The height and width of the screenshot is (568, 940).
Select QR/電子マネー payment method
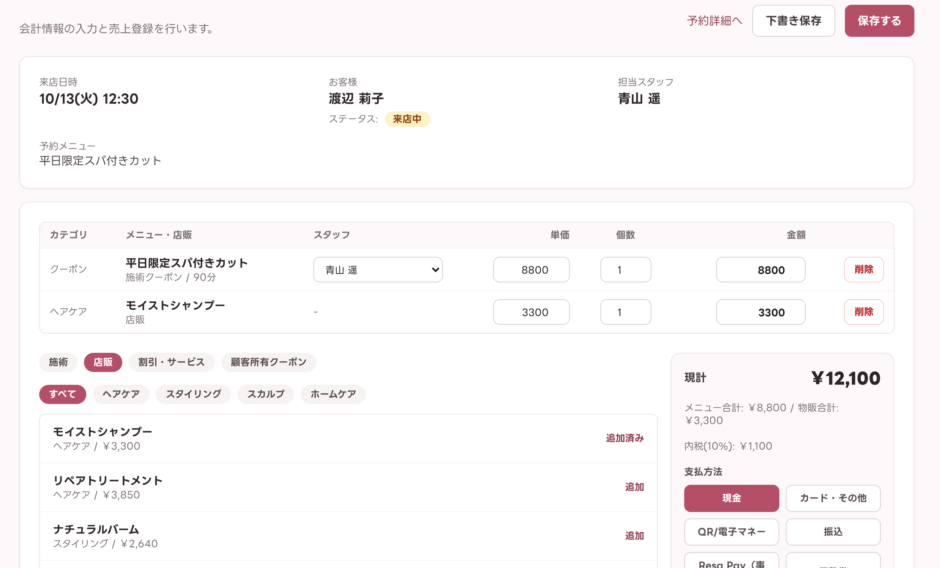pyautogui.click(x=731, y=531)
